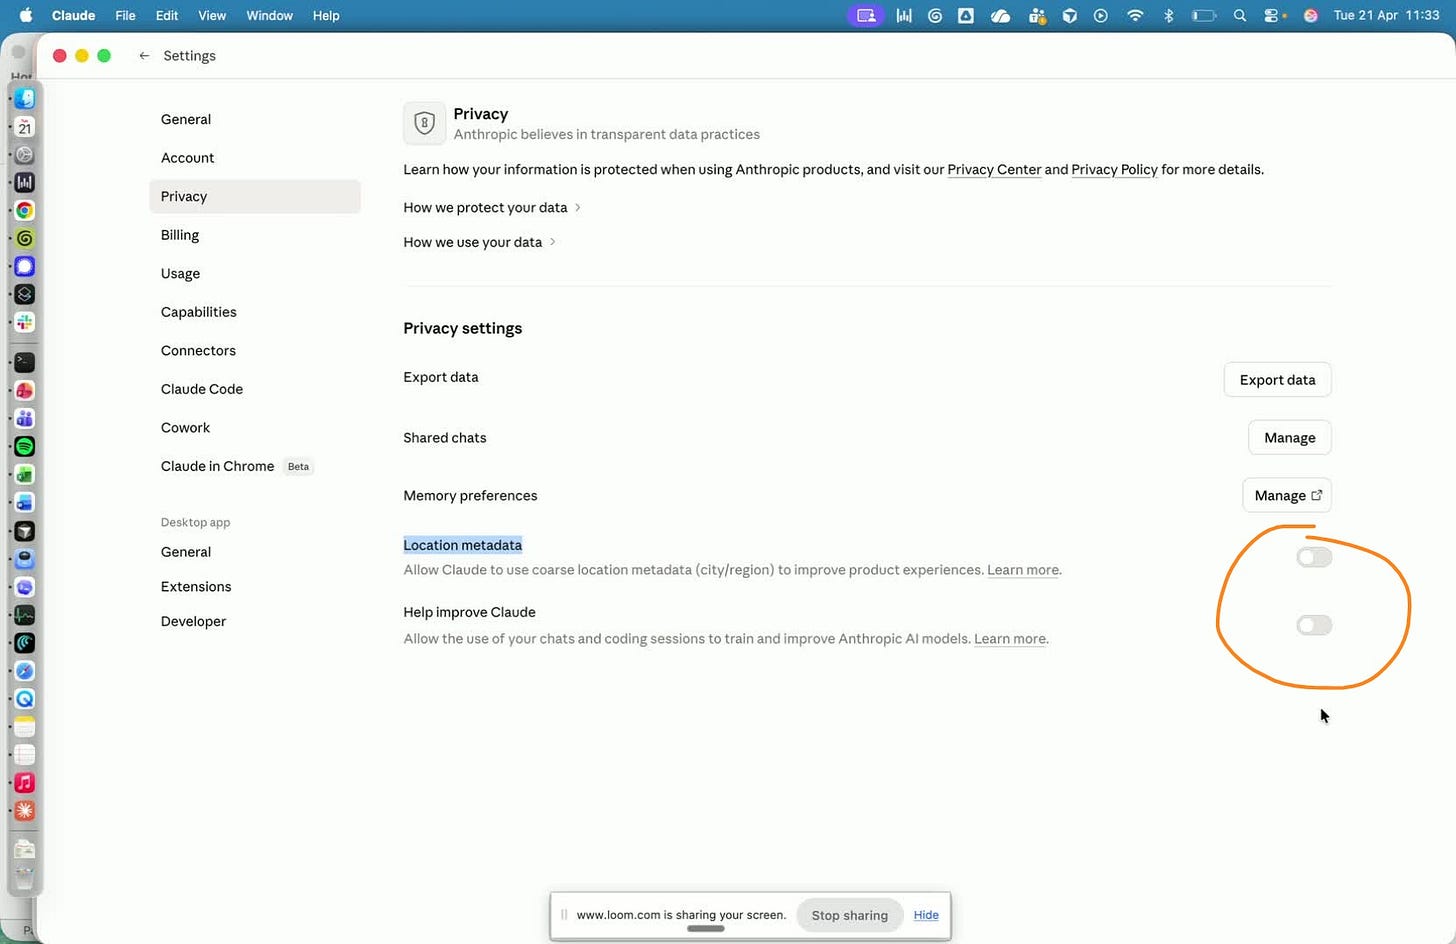Open the Privacy Policy link
The width and height of the screenshot is (1456, 944).
point(1114,169)
